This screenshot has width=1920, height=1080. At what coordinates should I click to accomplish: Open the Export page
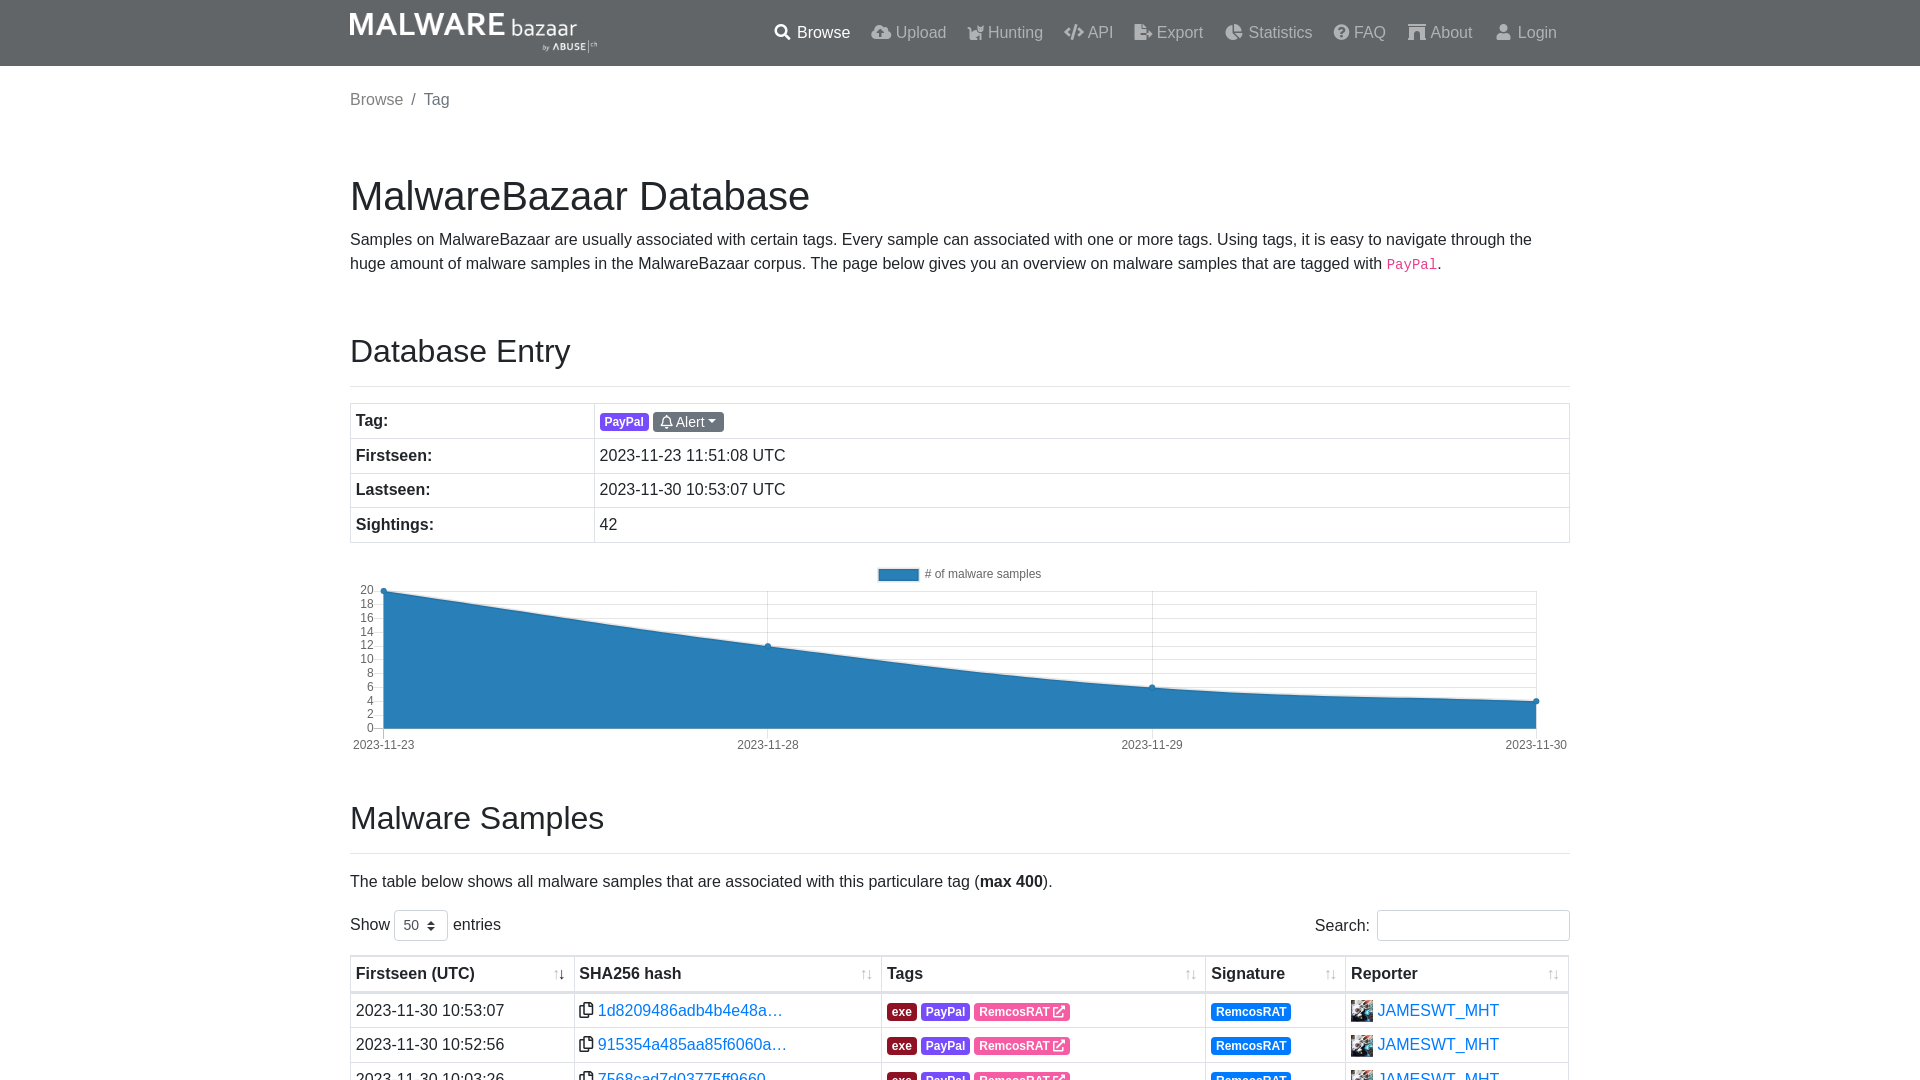pos(1168,33)
